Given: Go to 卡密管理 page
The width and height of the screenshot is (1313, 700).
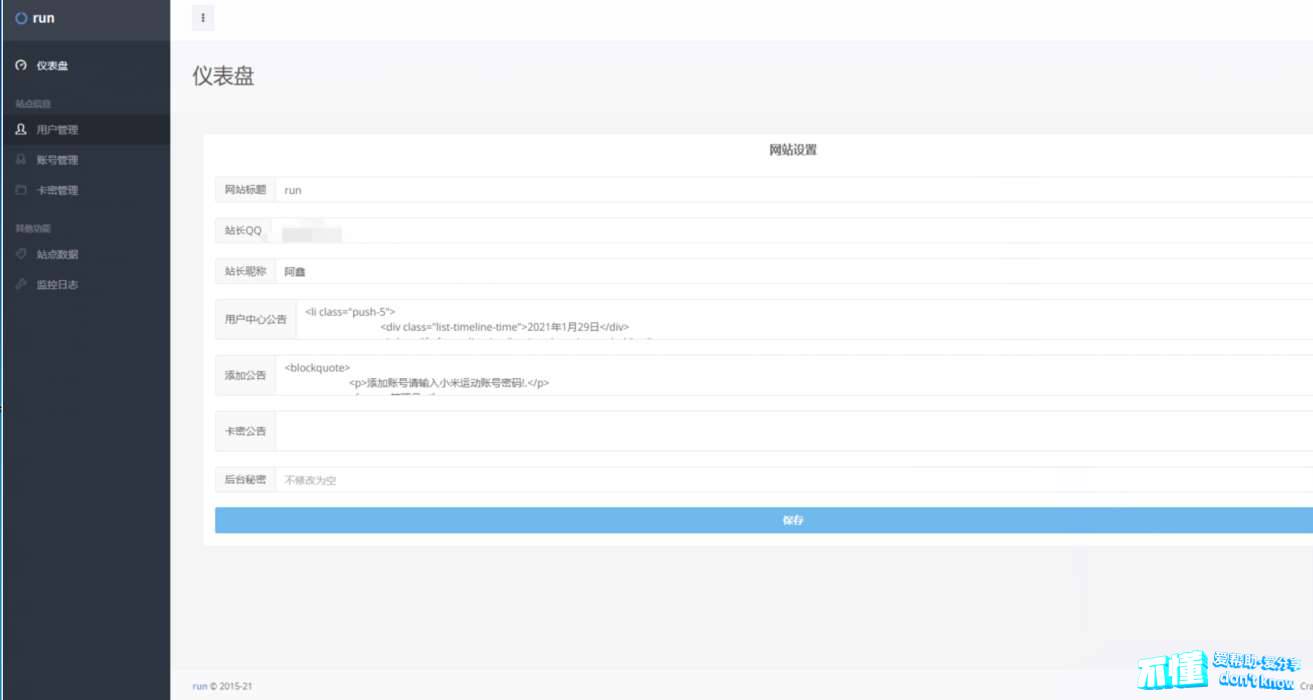Looking at the screenshot, I should tap(57, 190).
